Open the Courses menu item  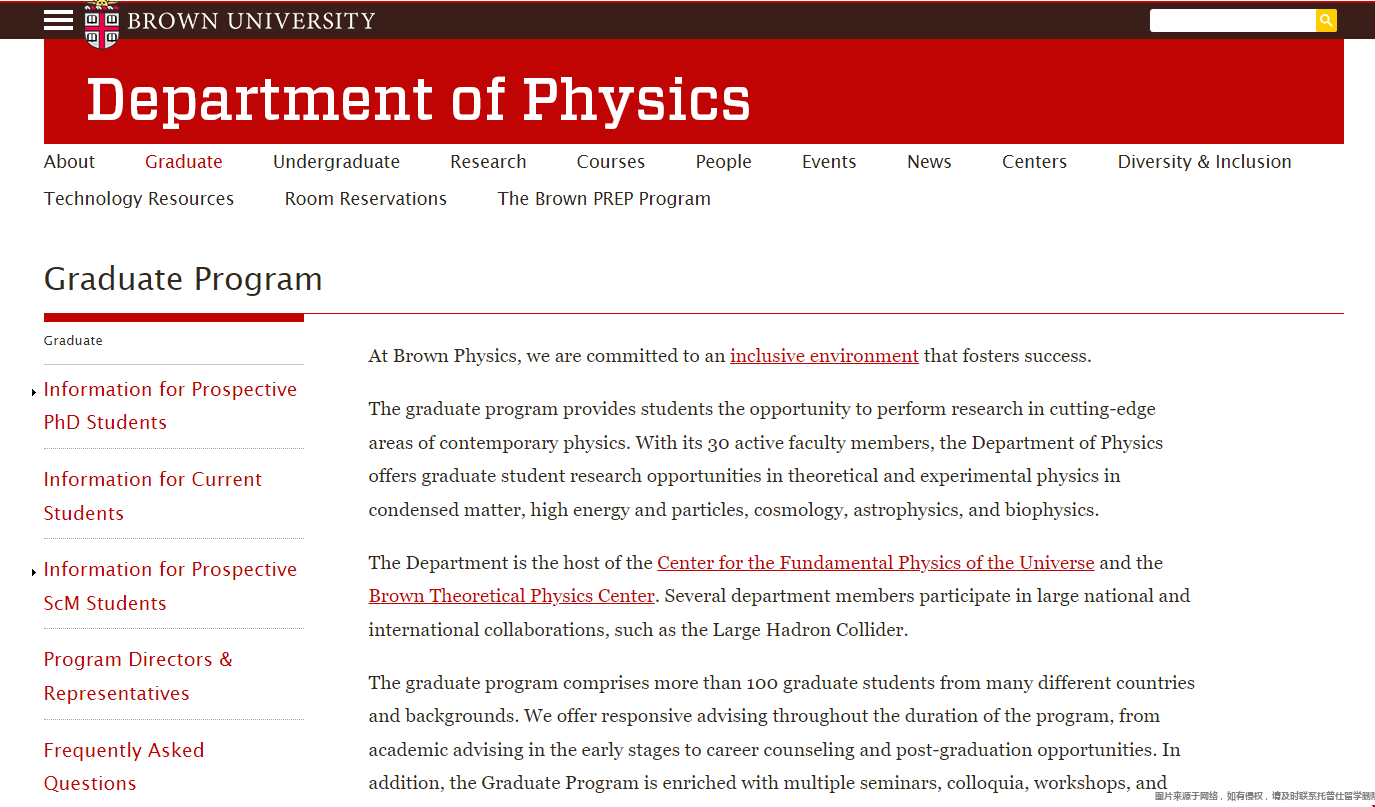tap(610, 162)
